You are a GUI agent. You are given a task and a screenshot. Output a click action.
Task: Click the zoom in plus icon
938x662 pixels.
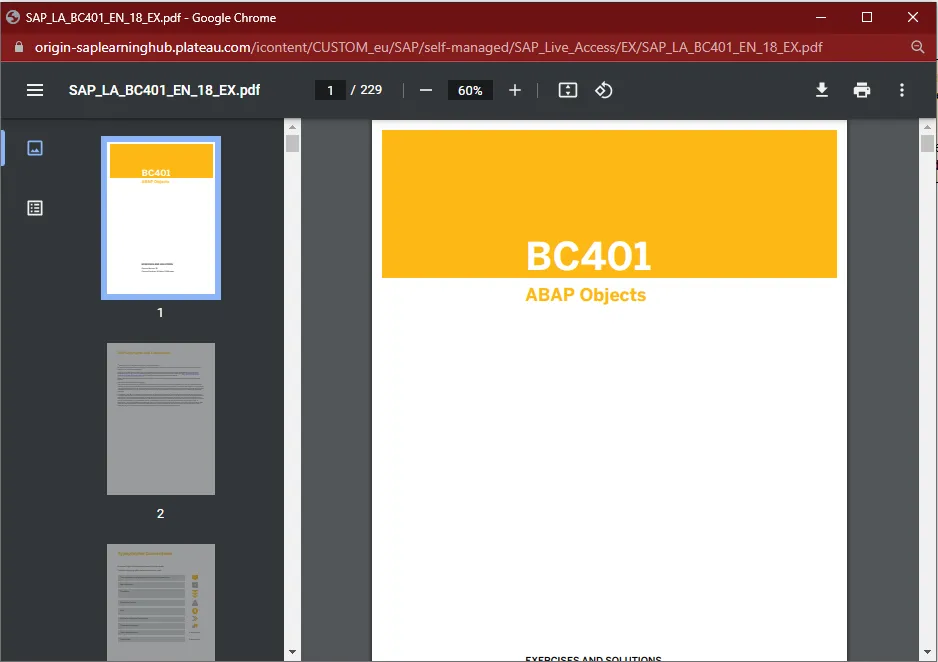click(515, 90)
